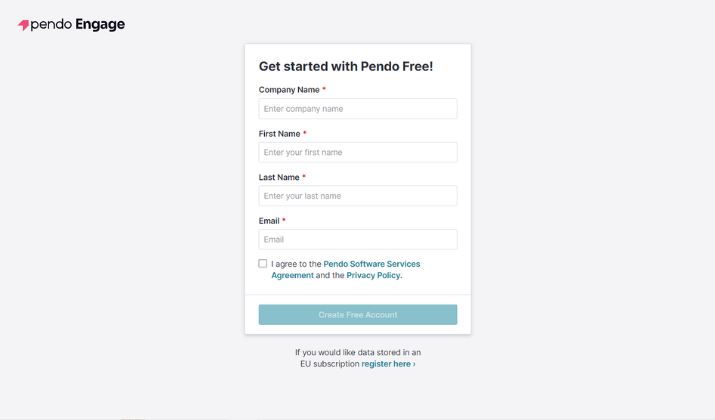Select the Last Name text box
This screenshot has width=715, height=420.
(x=357, y=196)
